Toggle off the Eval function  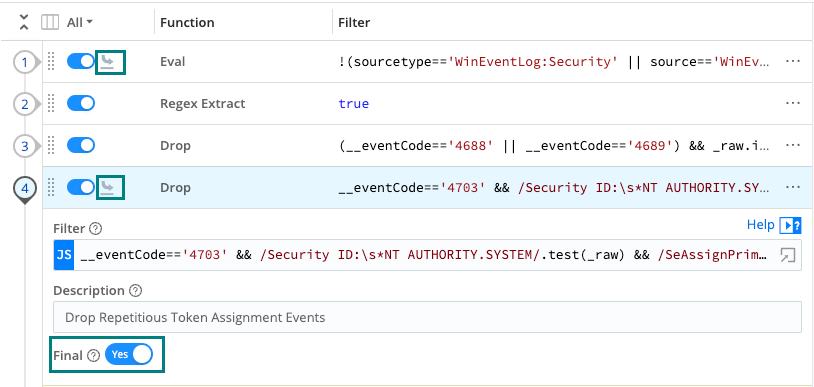81,61
